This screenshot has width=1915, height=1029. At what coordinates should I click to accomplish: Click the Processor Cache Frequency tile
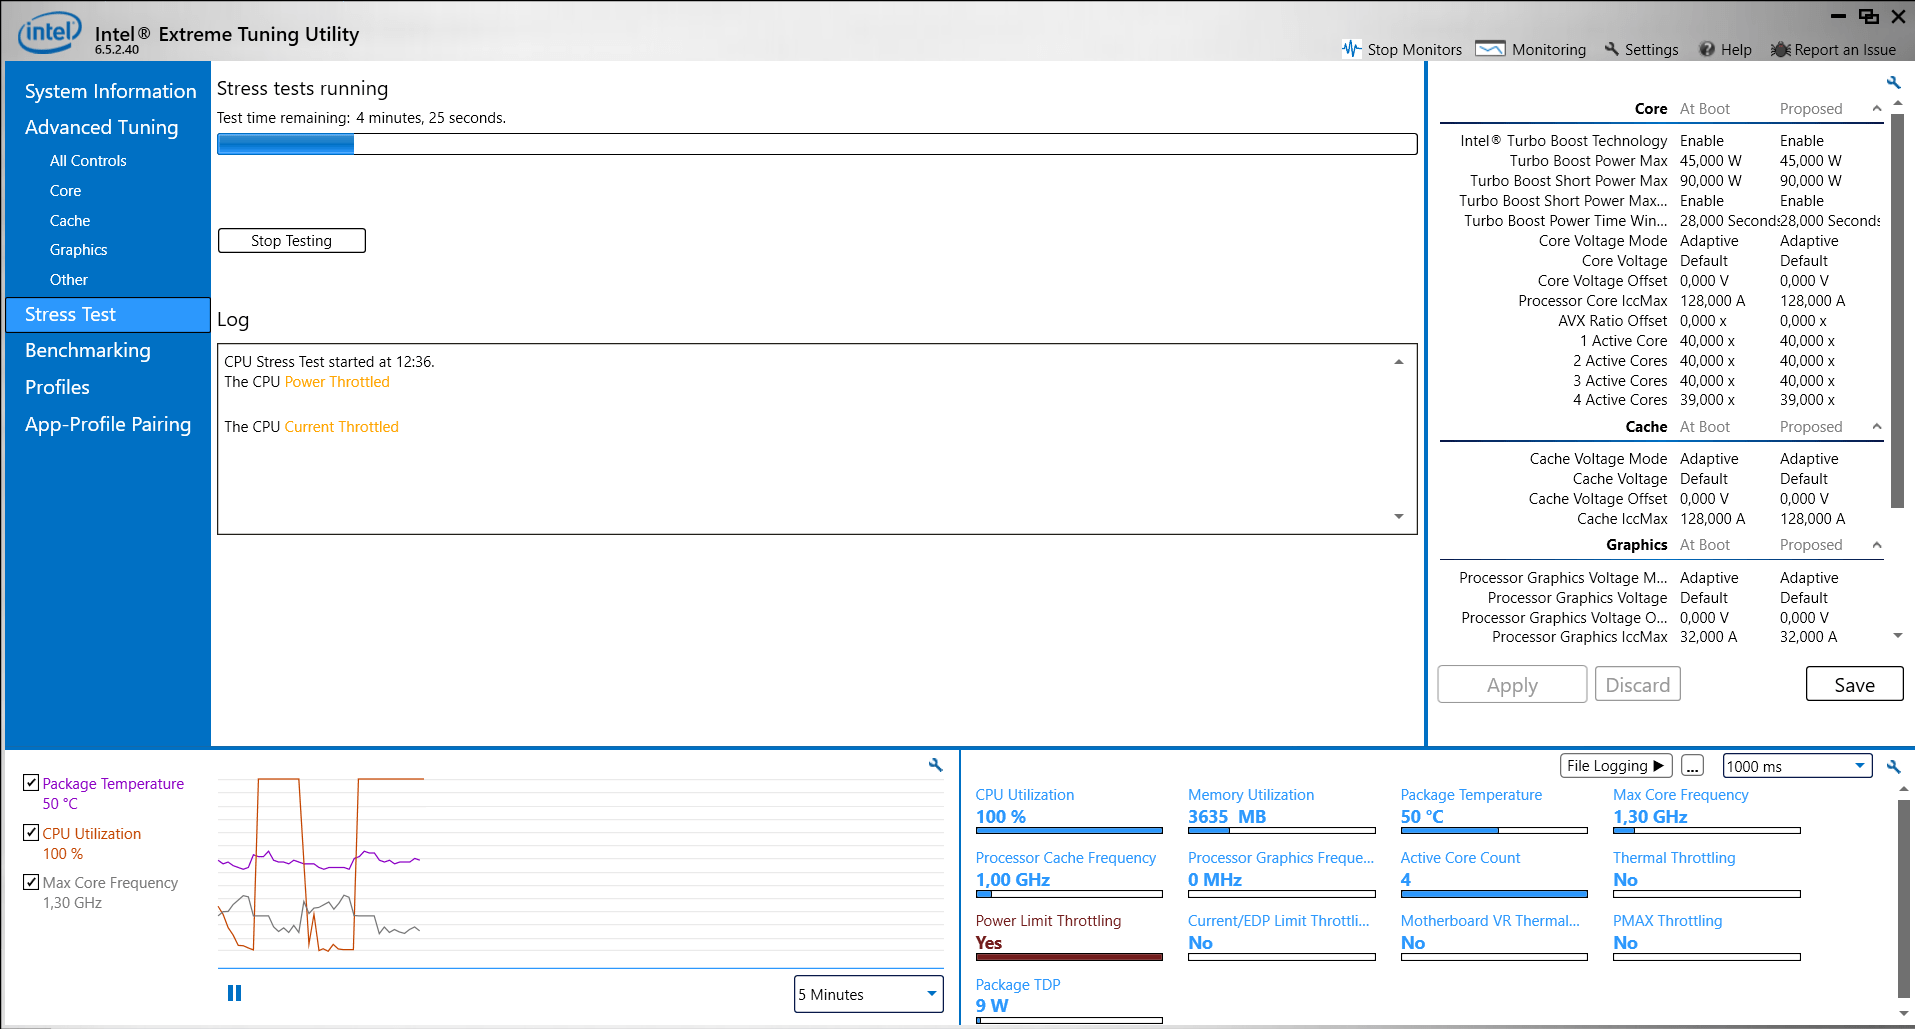(x=1069, y=873)
